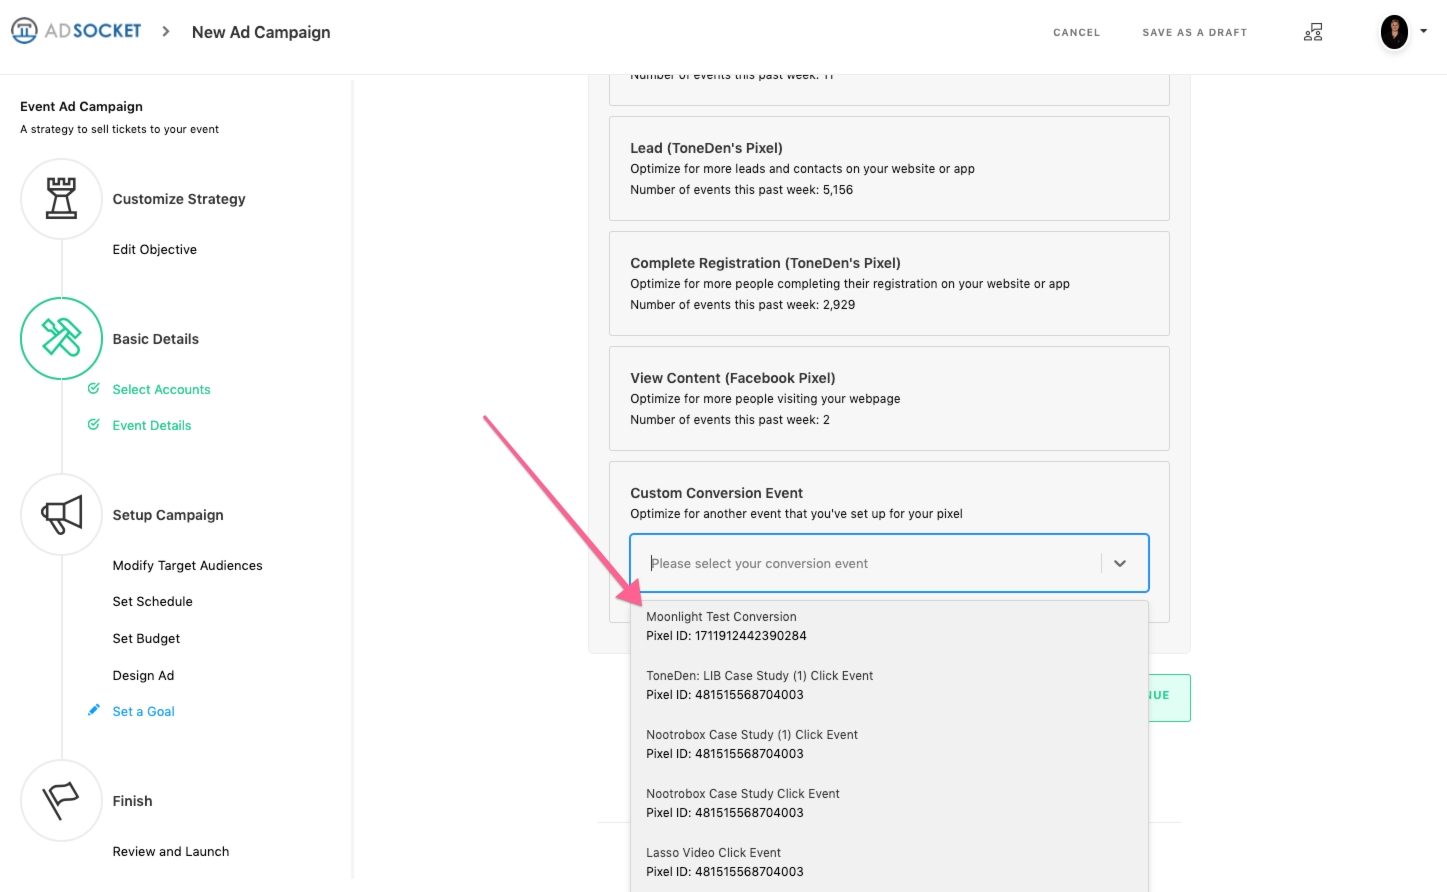
Task: Click the New Ad Campaign breadcrumb title
Action: coord(261,32)
